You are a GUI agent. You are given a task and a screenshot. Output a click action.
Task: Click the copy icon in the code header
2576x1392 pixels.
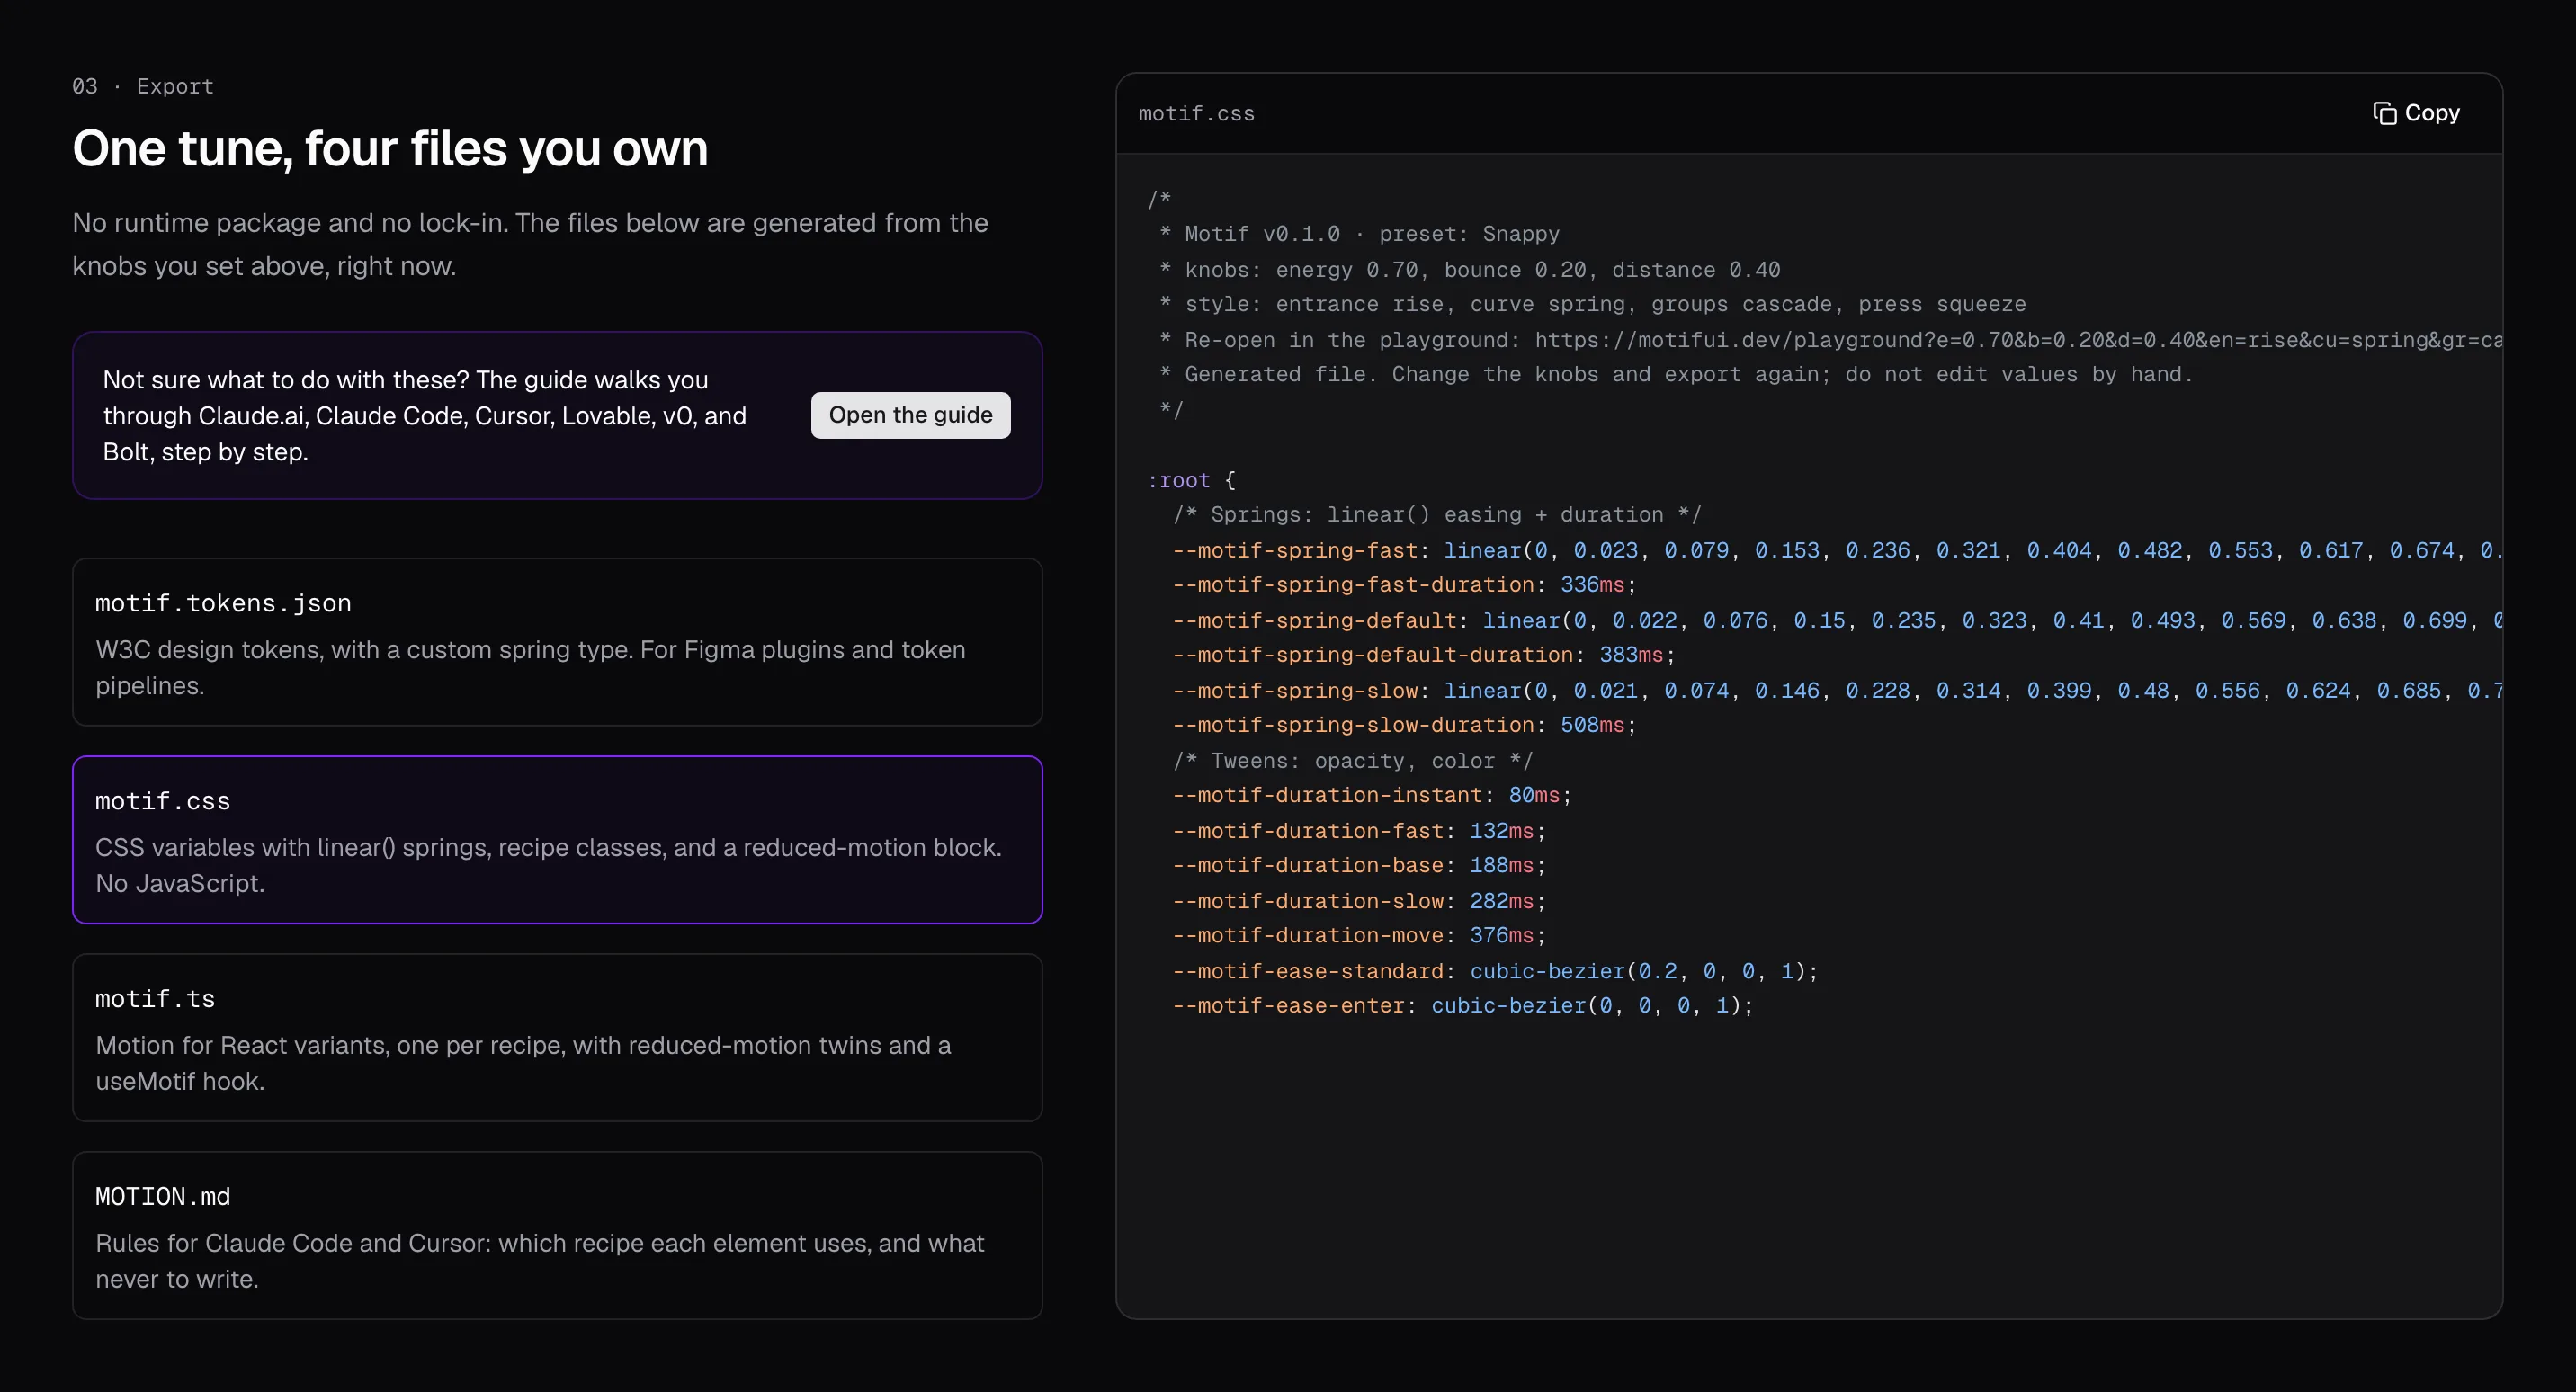pyautogui.click(x=2384, y=113)
